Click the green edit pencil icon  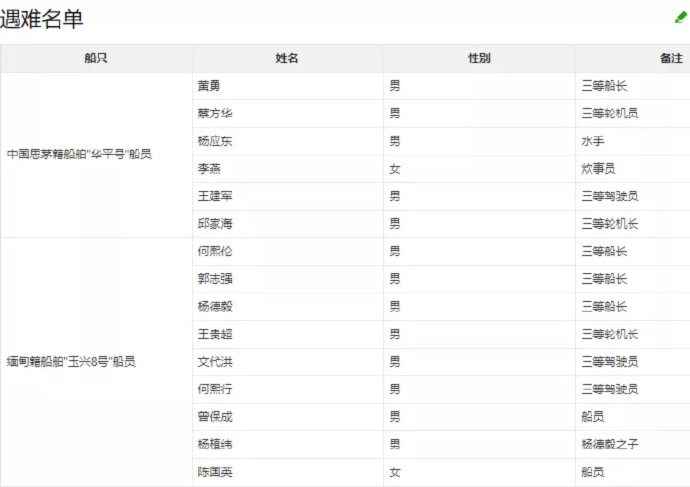[681, 17]
